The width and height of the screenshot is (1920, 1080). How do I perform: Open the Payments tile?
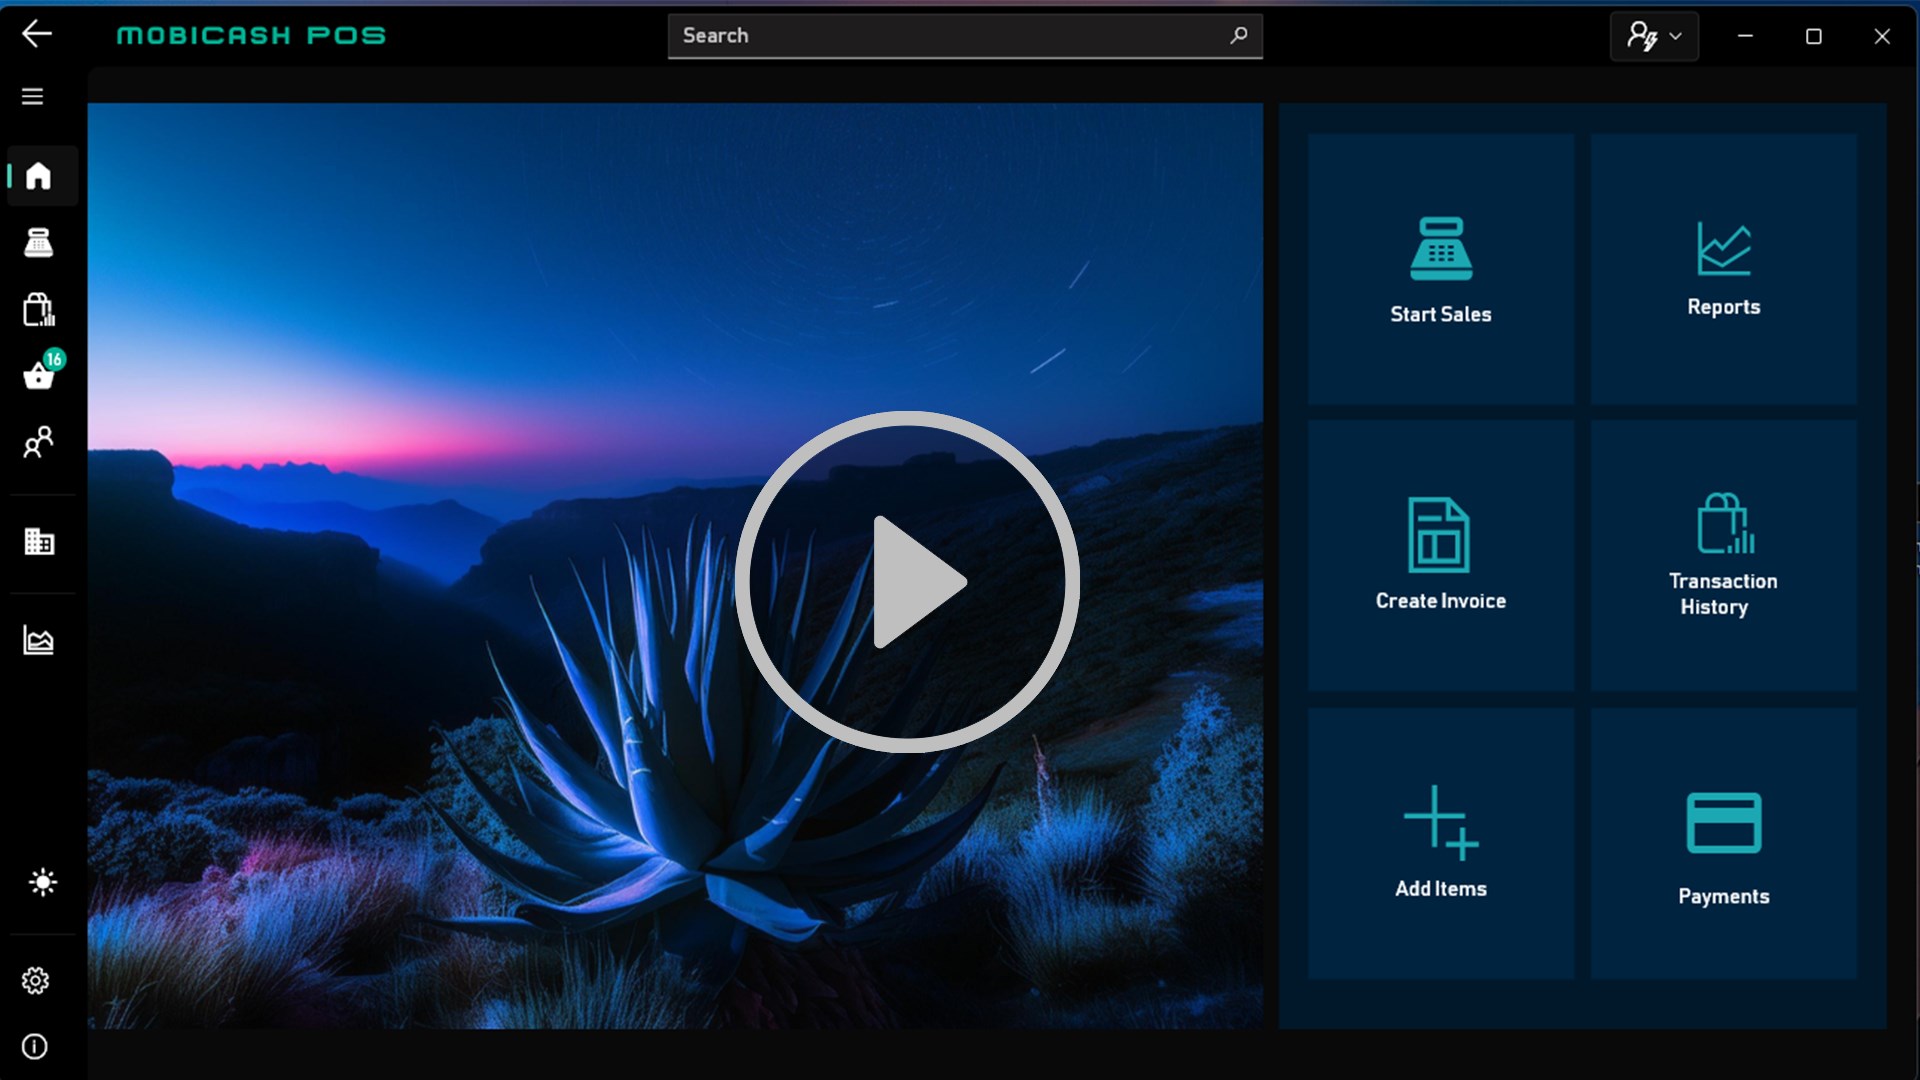[1723, 843]
